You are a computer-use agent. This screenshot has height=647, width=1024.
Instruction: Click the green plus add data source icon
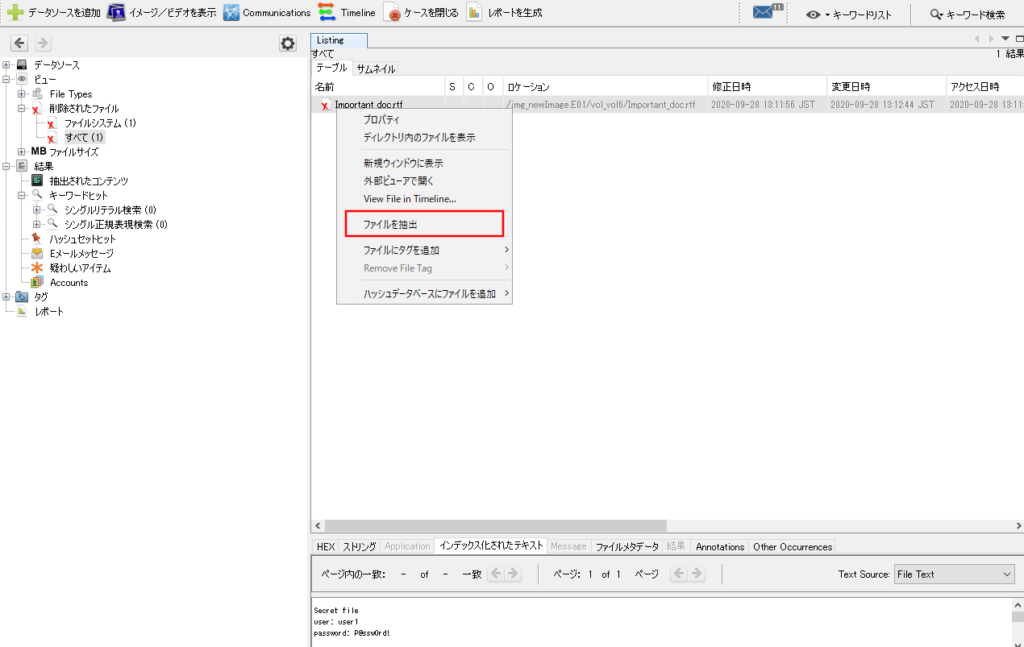click(x=16, y=12)
